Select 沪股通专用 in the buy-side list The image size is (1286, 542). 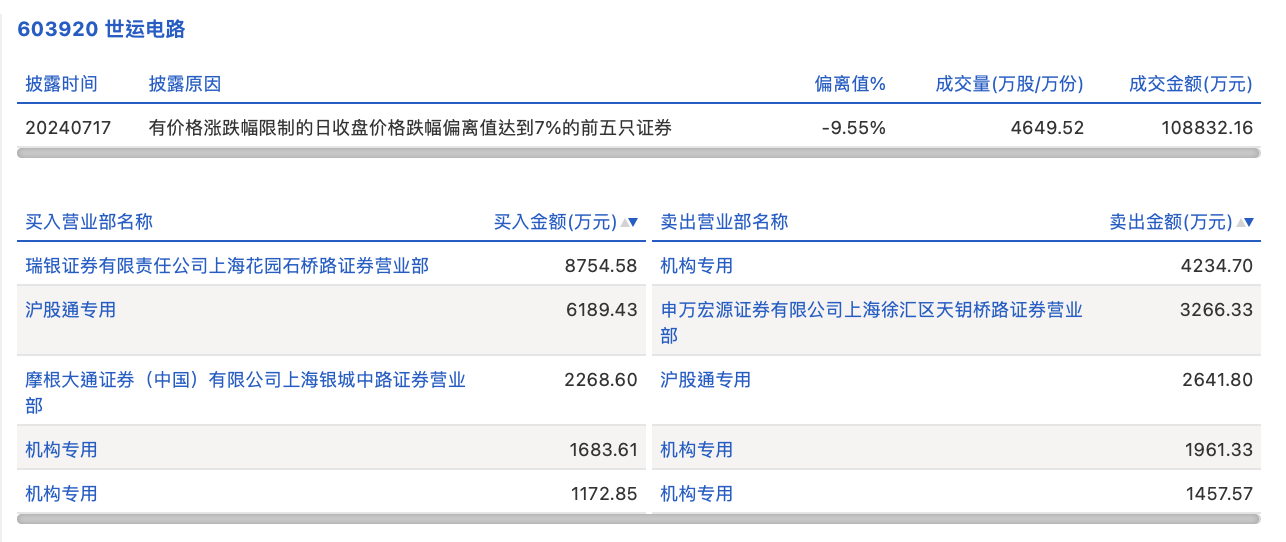pos(71,310)
